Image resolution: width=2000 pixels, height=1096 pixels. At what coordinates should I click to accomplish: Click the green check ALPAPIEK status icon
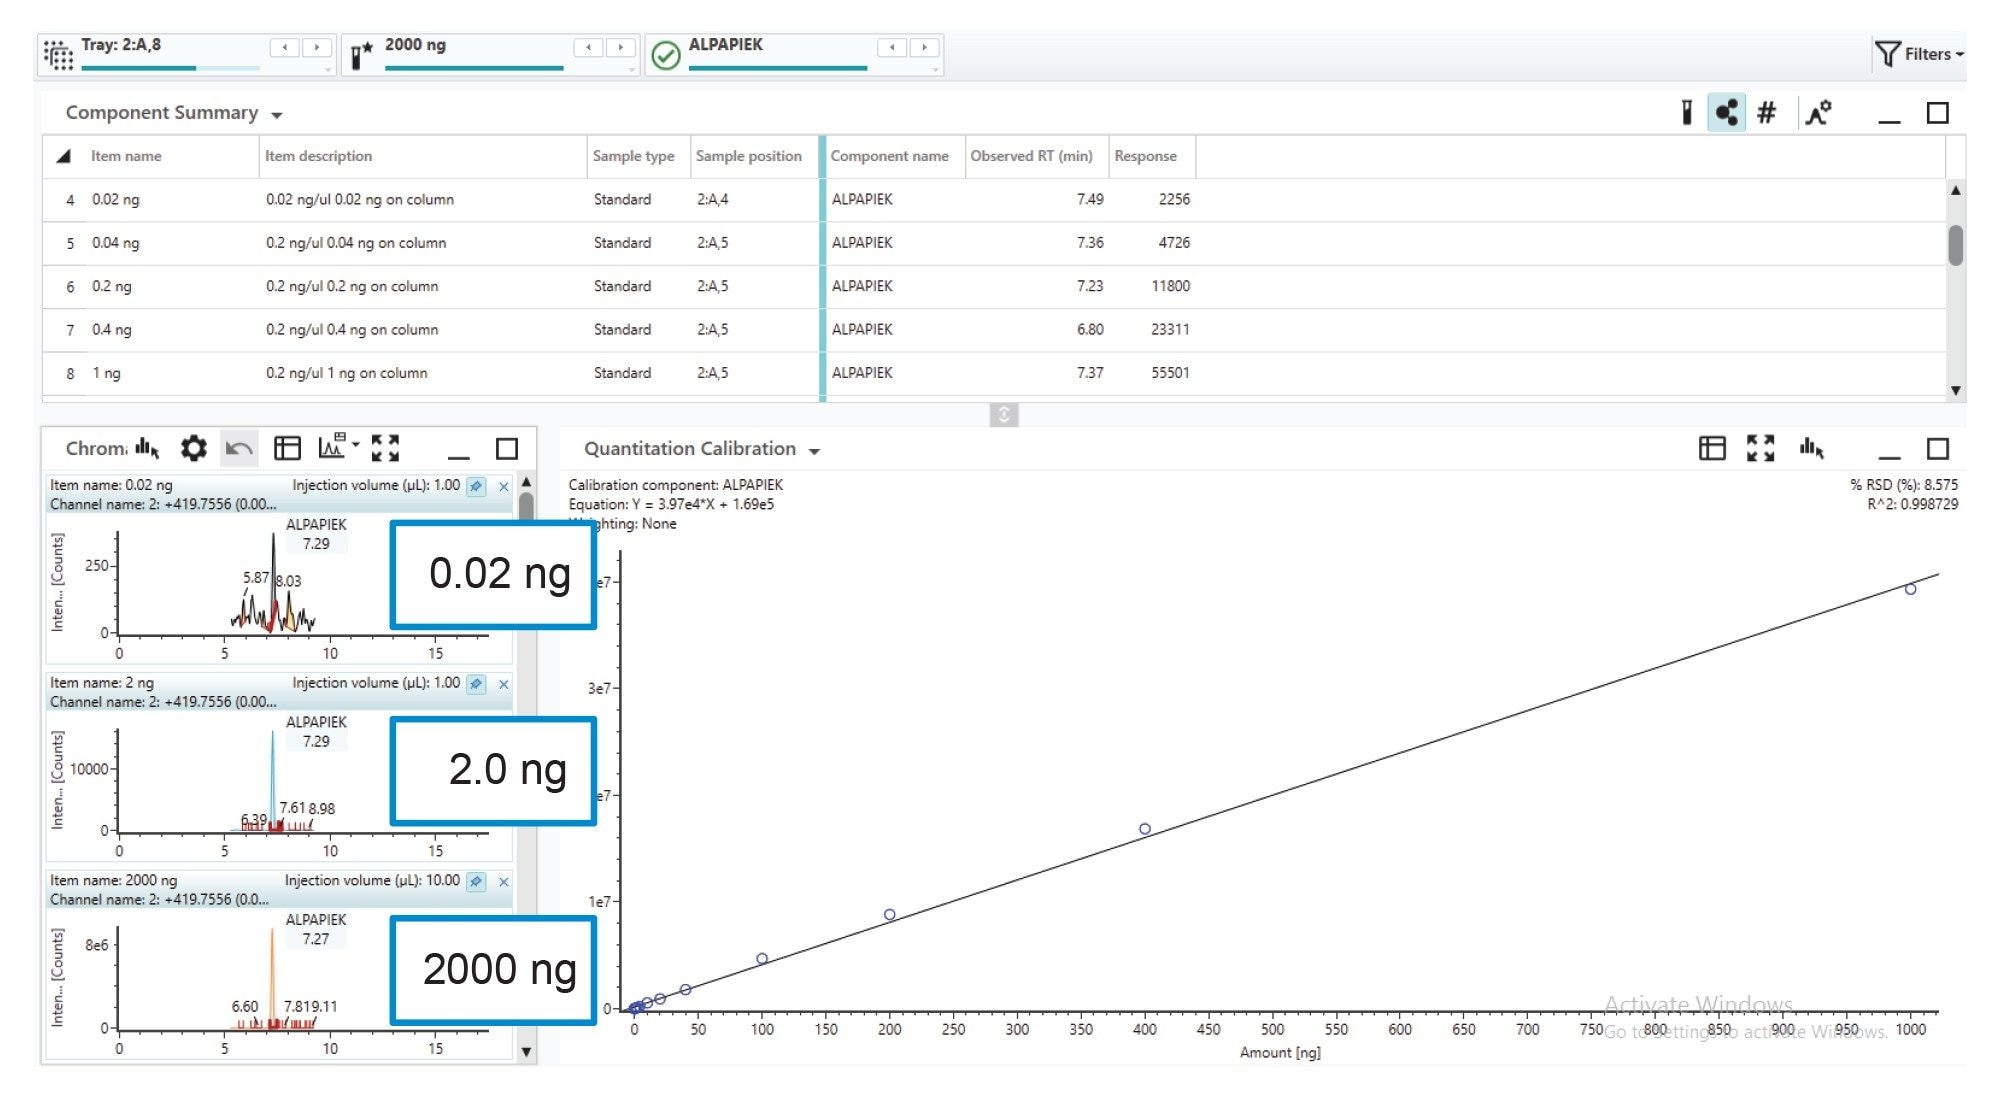[x=666, y=55]
